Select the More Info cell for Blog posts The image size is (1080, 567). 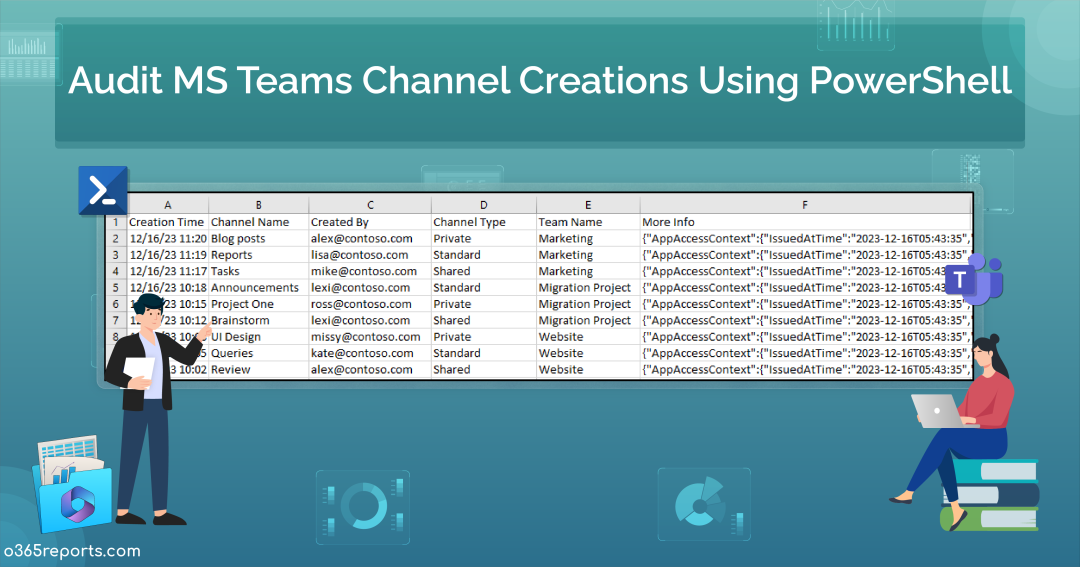pos(805,238)
